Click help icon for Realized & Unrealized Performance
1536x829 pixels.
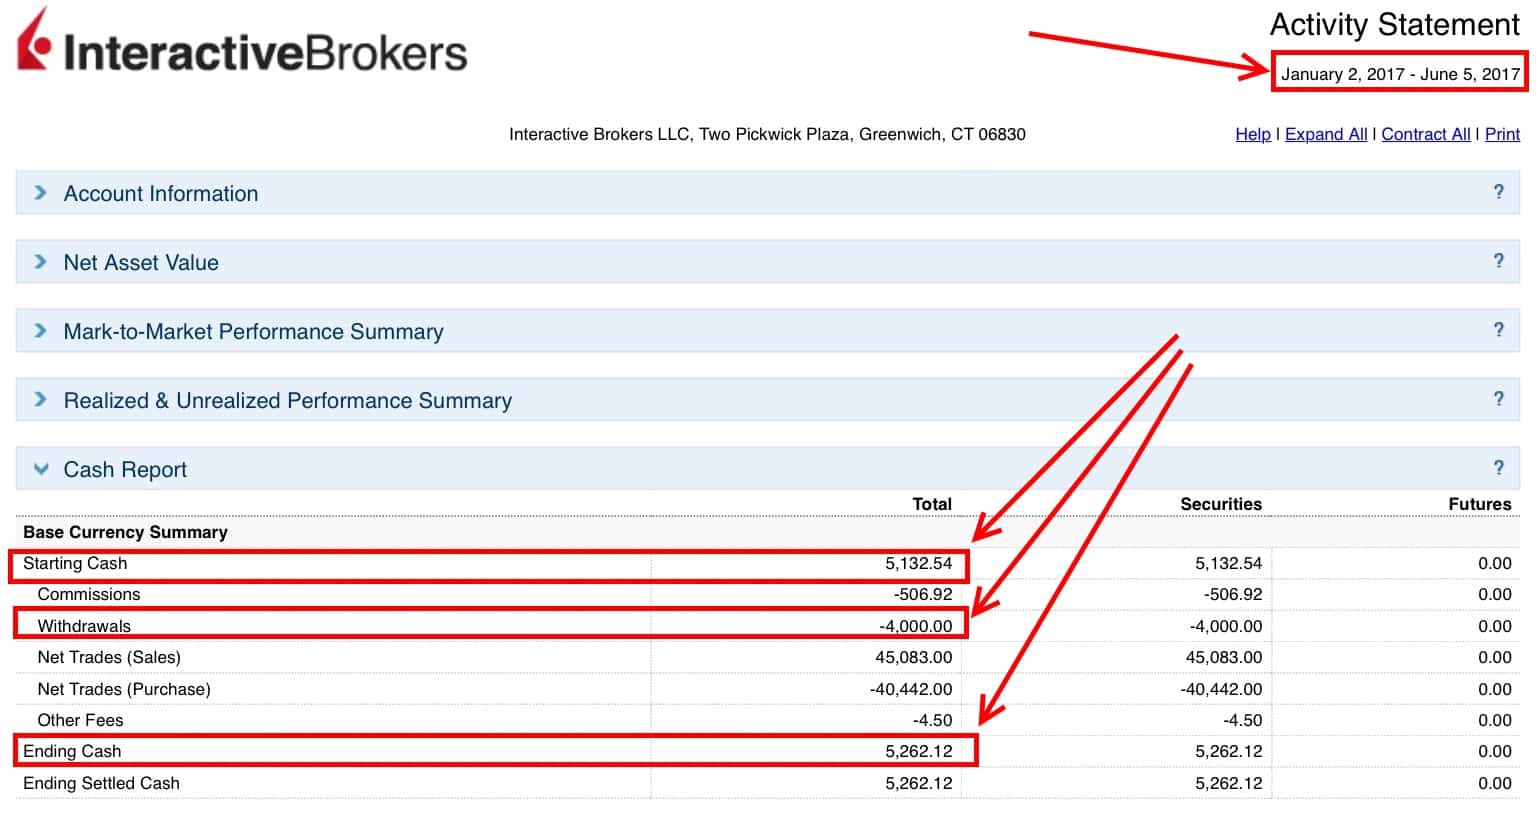(x=1498, y=399)
